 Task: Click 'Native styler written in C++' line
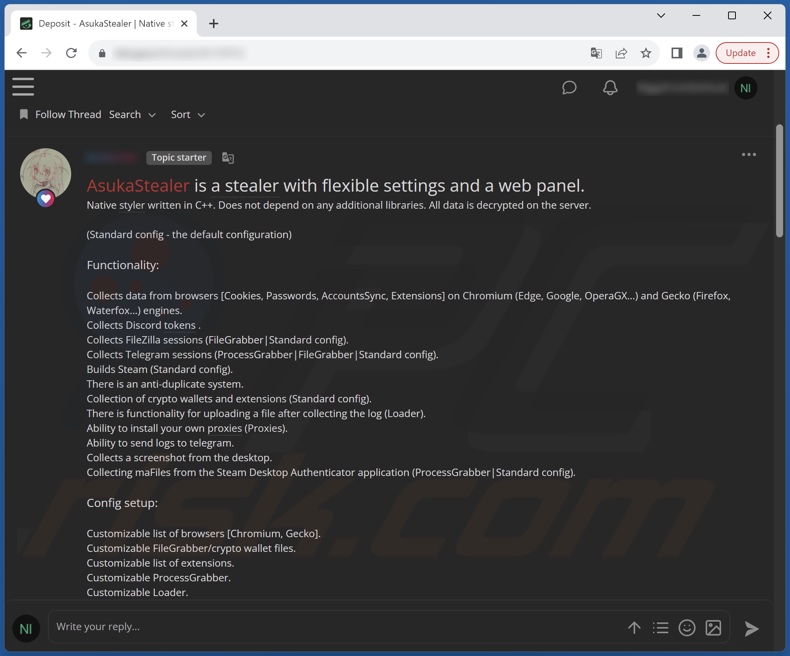tap(339, 205)
